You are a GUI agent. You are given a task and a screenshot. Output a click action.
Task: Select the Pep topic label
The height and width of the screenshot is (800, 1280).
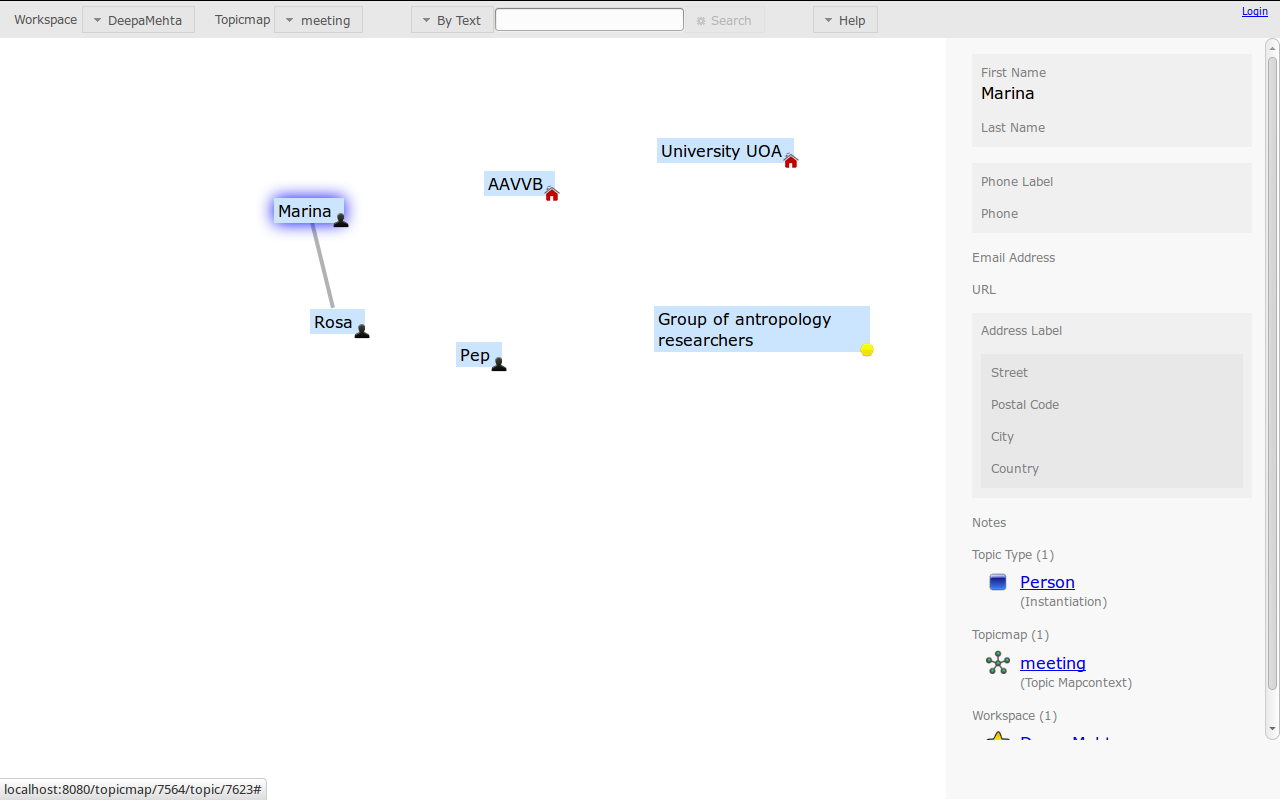coord(475,355)
